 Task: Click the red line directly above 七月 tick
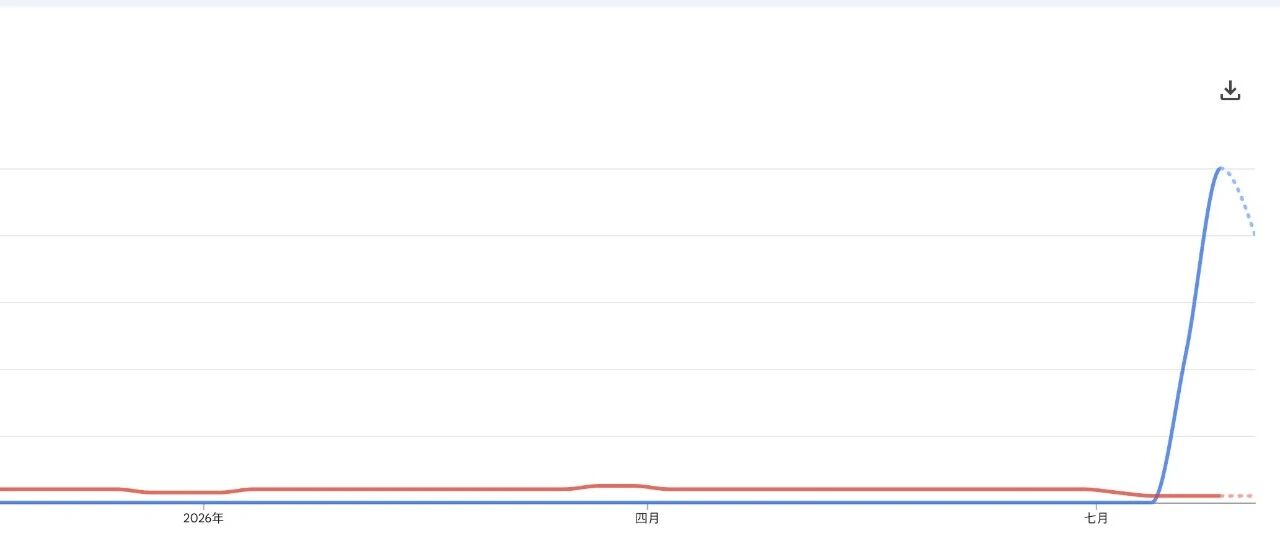pyautogui.click(x=1097, y=490)
